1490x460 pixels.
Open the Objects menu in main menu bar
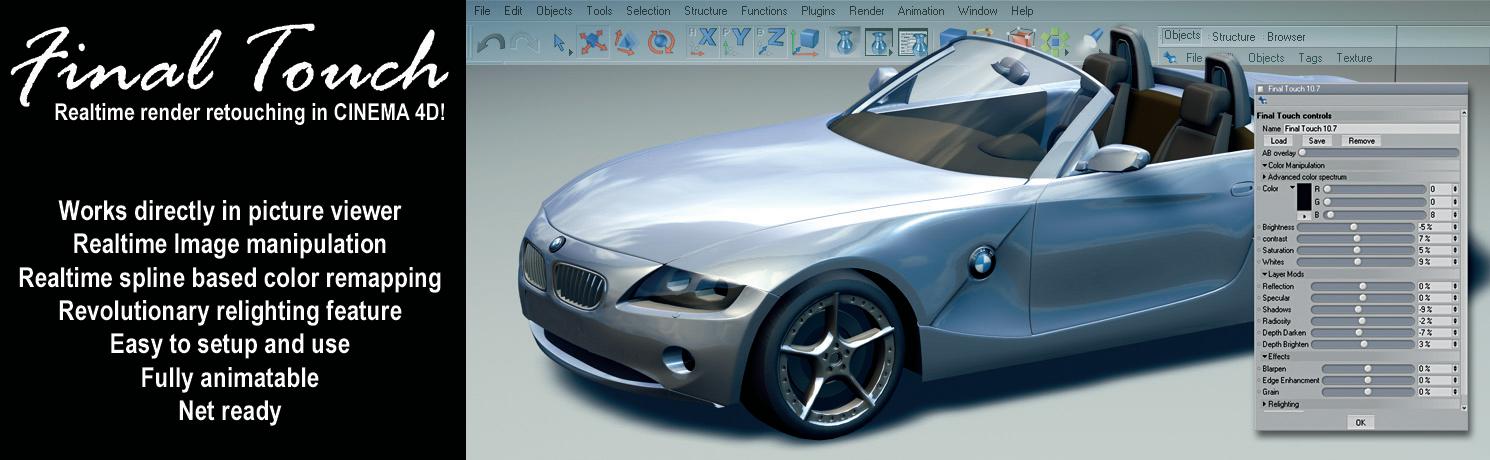coord(554,11)
